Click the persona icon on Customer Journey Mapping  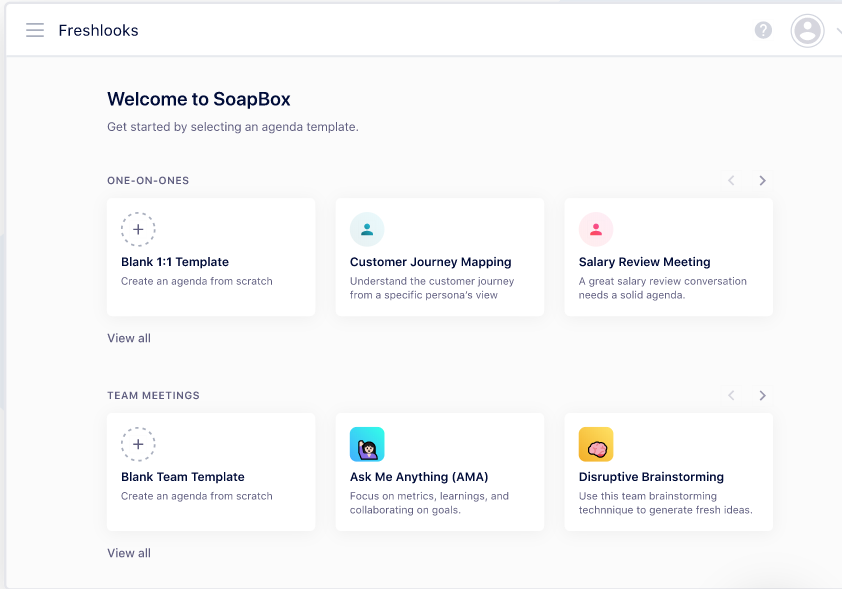(367, 229)
